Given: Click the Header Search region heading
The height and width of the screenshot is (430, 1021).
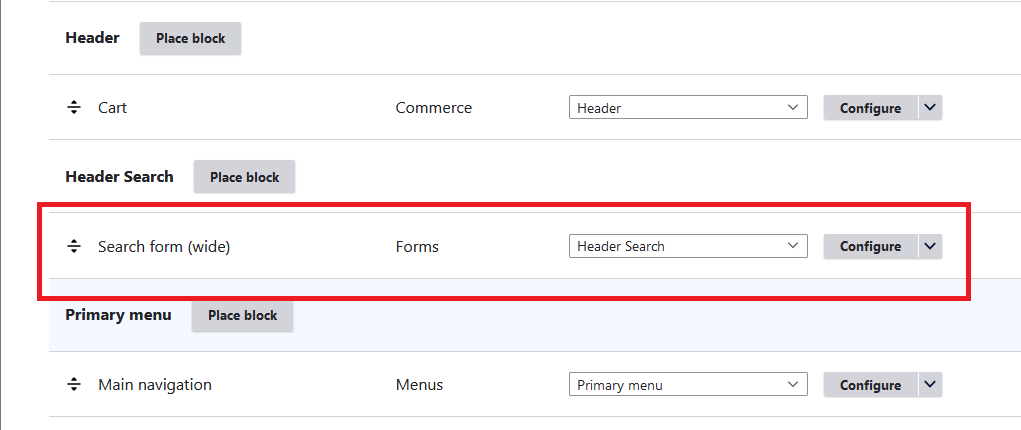Looking at the screenshot, I should pyautogui.click(x=119, y=176).
